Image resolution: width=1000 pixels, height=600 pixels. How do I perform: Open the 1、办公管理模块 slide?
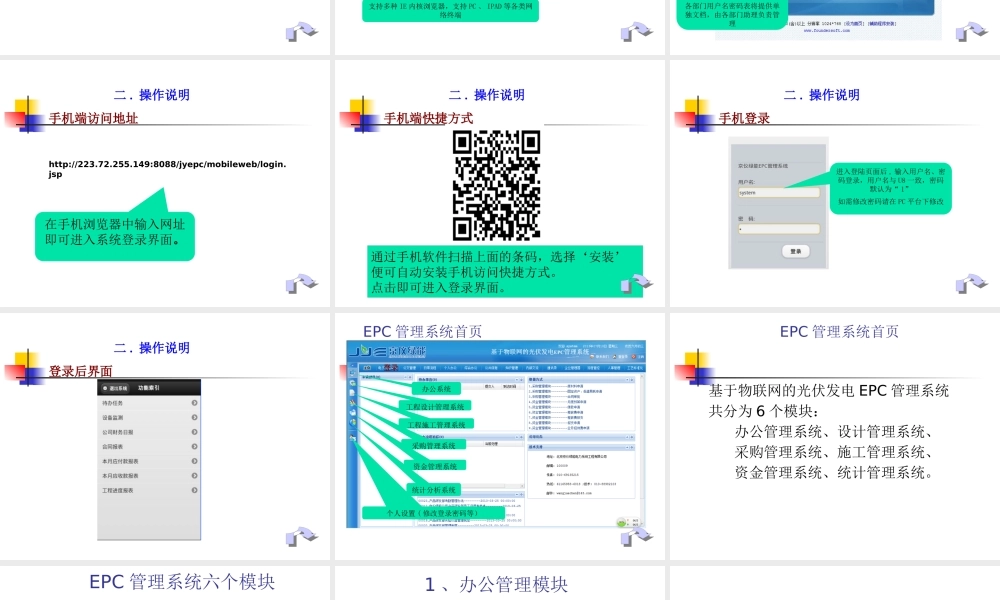pyautogui.click(x=496, y=584)
